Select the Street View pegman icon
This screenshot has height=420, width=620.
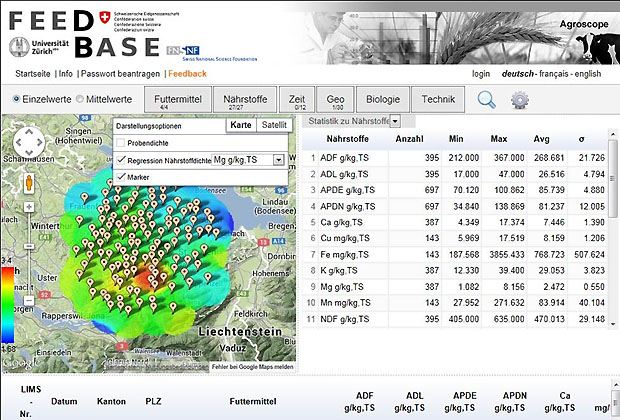click(29, 183)
